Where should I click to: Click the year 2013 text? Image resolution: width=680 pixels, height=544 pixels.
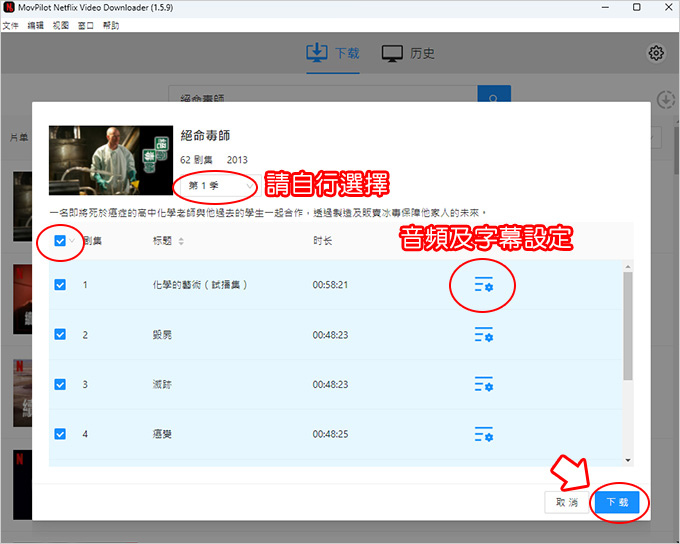[x=237, y=160]
